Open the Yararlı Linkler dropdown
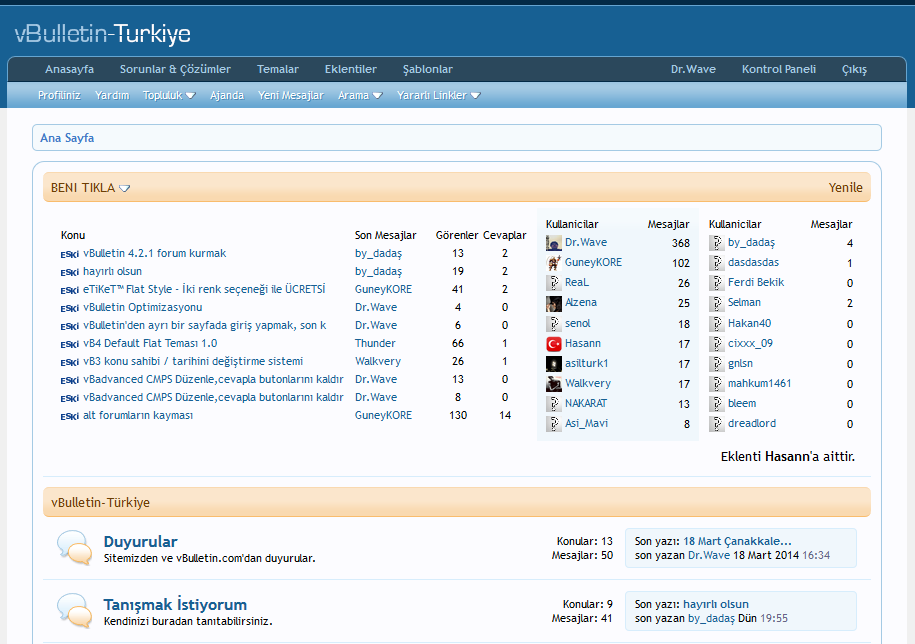The image size is (915, 644). pyautogui.click(x=438, y=95)
